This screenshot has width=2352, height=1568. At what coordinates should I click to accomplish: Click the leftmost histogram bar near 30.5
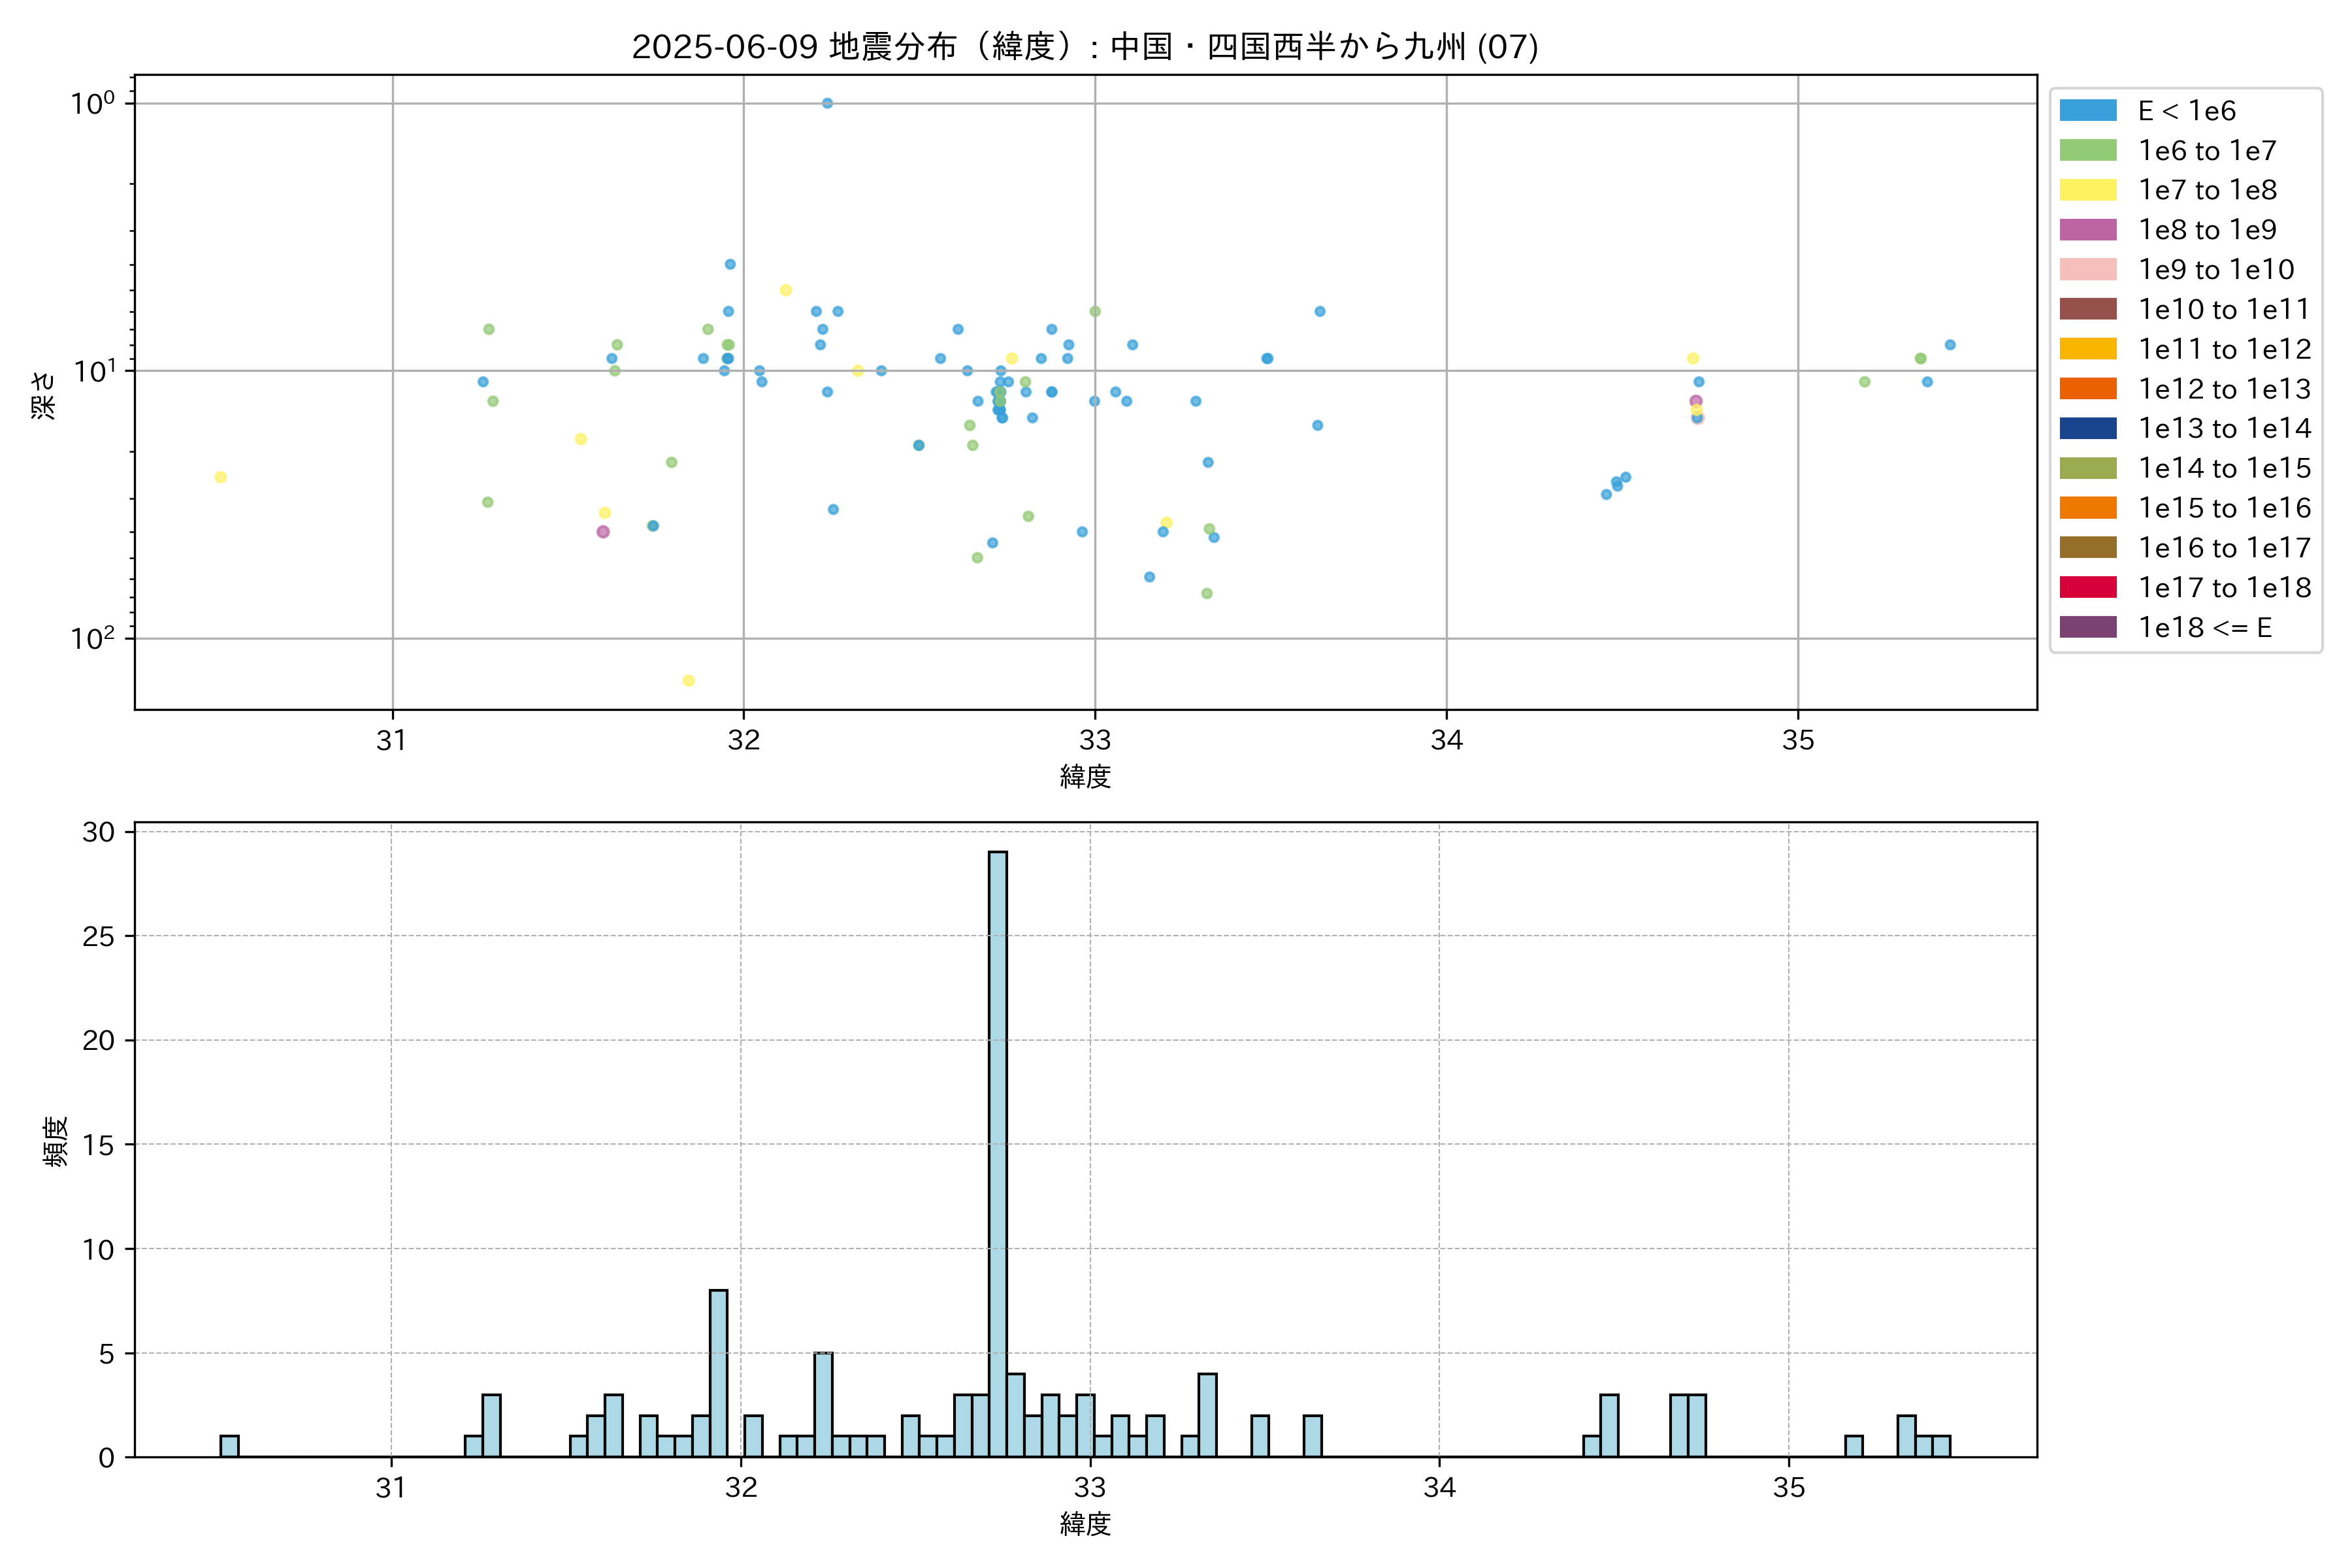pyautogui.click(x=229, y=1446)
